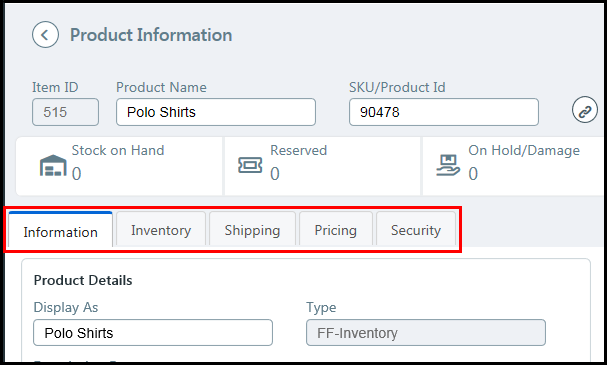Click the link chain icon beside SKU
607x365 pixels.
pyautogui.click(x=585, y=110)
